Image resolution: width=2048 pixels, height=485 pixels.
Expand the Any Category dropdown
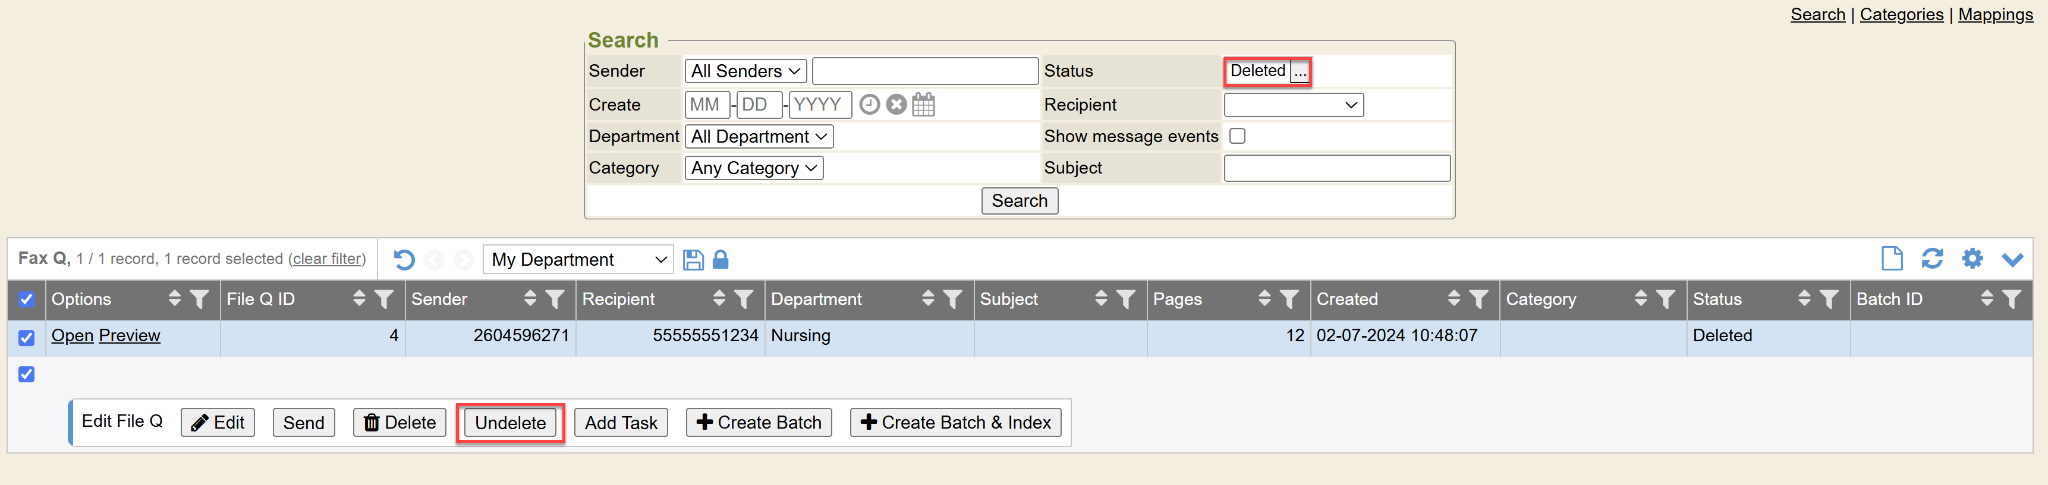point(754,168)
